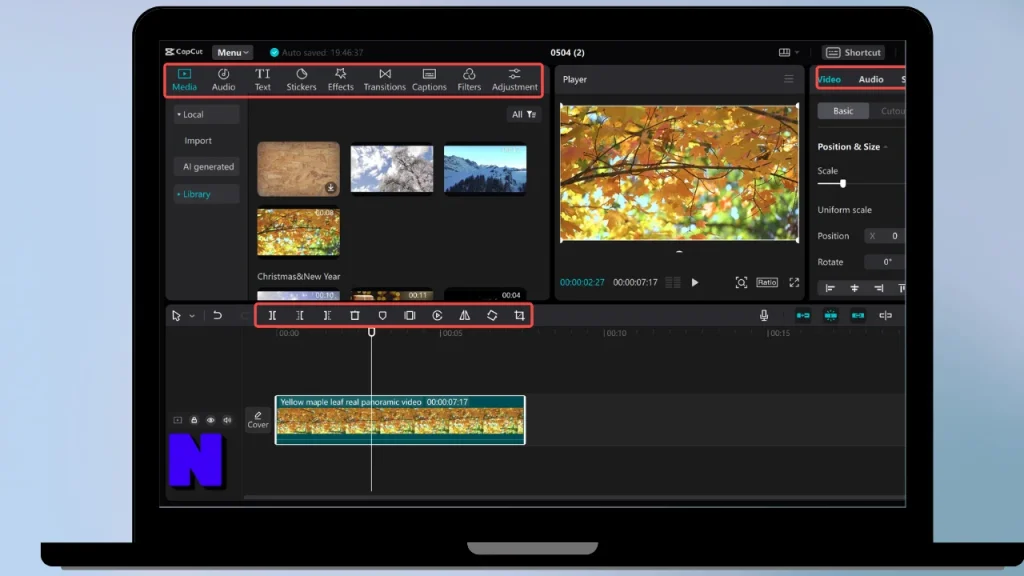
Task: Click the Reverse playback icon
Action: [437, 315]
